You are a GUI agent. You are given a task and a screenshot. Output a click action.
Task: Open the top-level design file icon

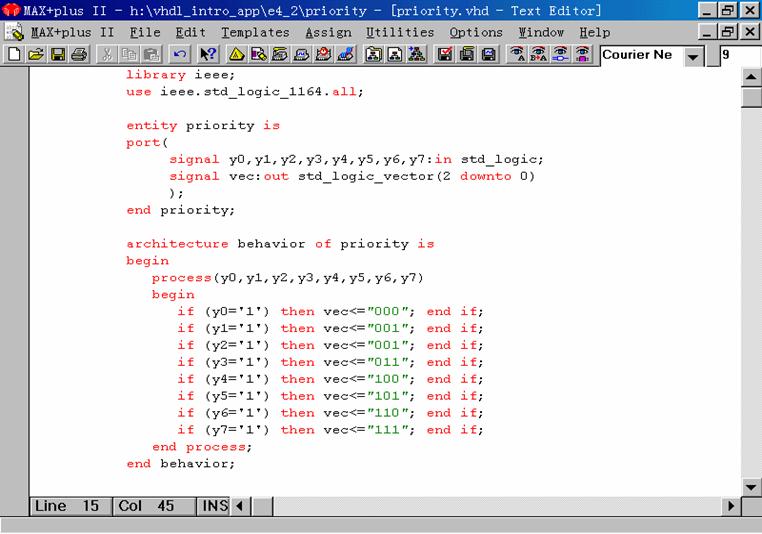click(x=416, y=54)
